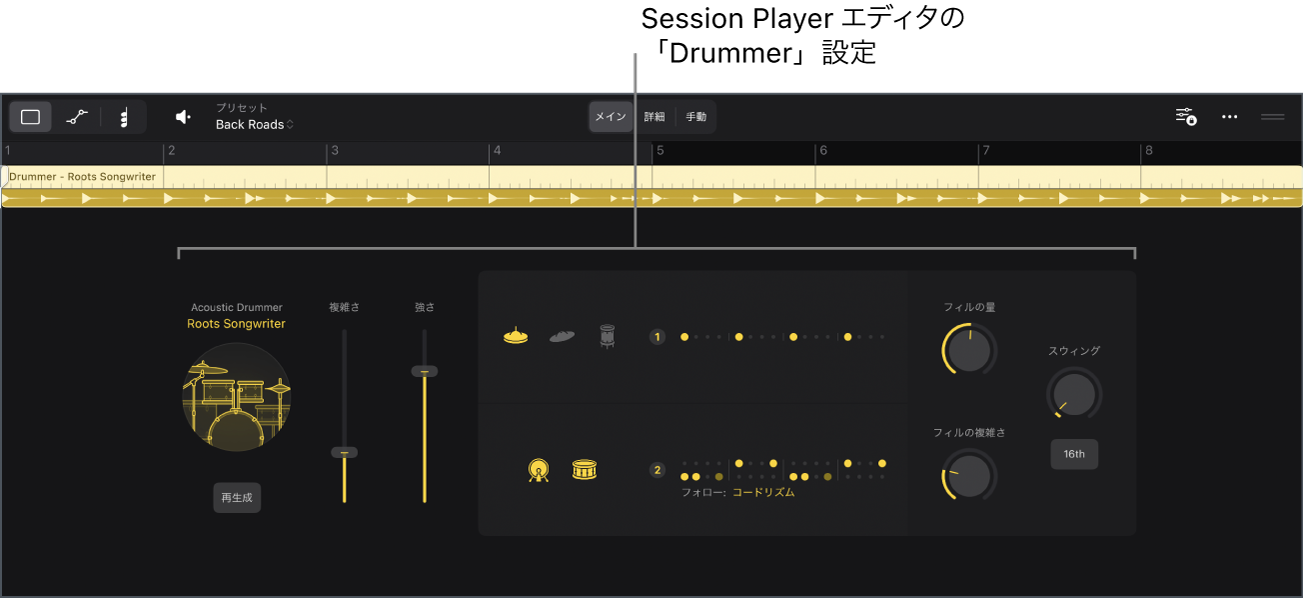Open the コードリズム follow menu

(x=763, y=492)
